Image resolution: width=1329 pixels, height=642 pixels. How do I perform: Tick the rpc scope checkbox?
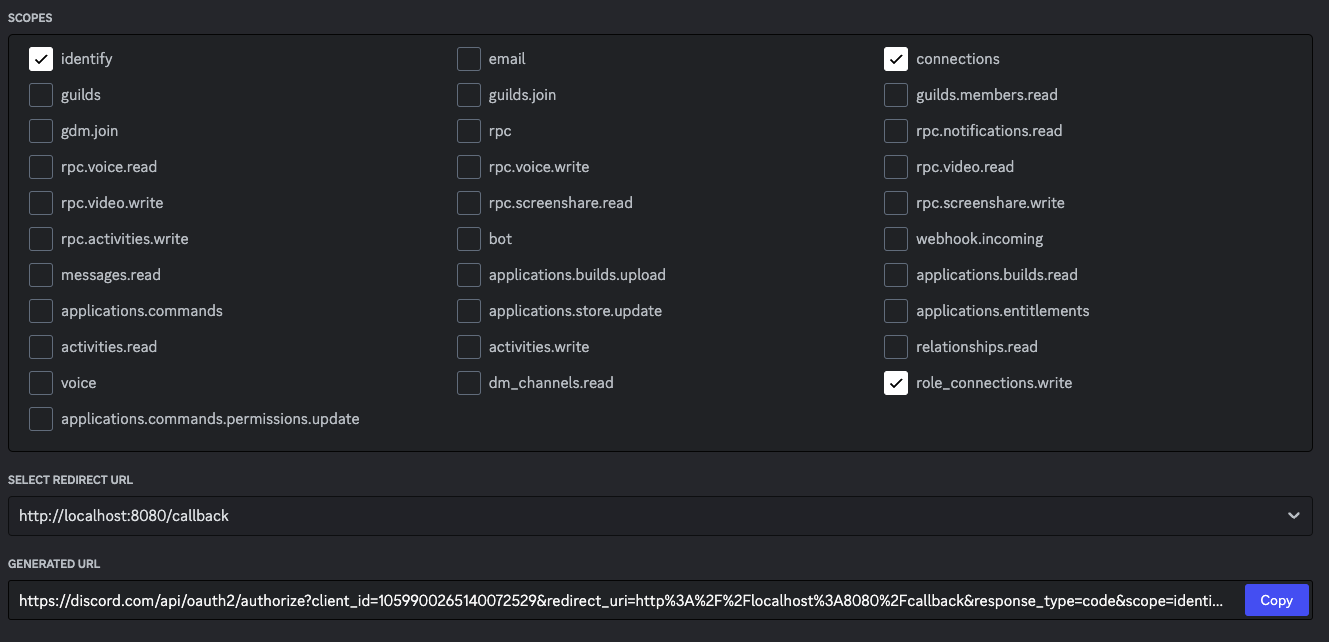click(x=469, y=131)
